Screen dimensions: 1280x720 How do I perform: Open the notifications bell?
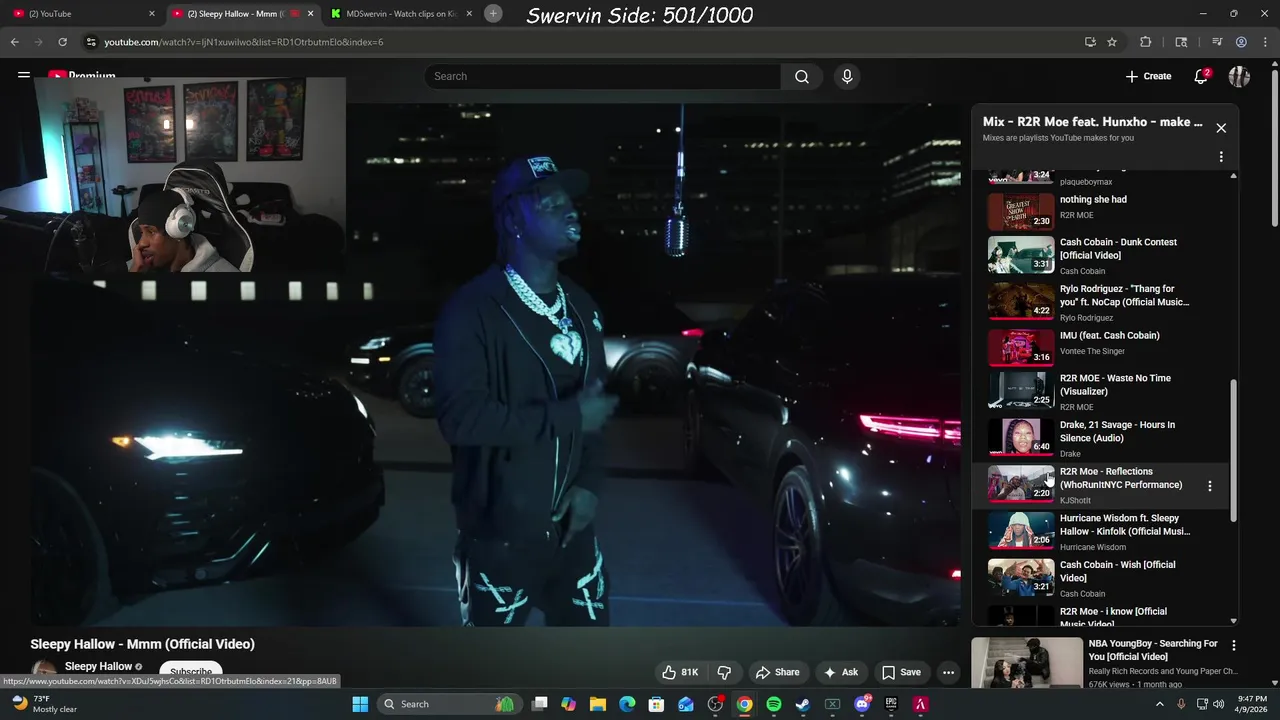(x=1201, y=76)
